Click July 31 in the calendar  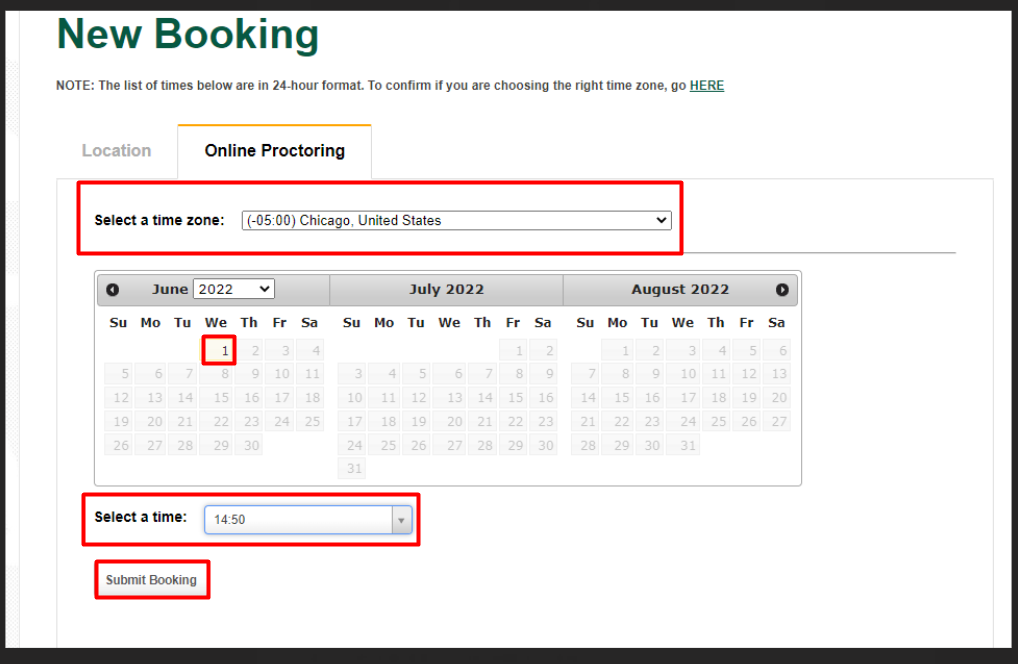(x=352, y=468)
